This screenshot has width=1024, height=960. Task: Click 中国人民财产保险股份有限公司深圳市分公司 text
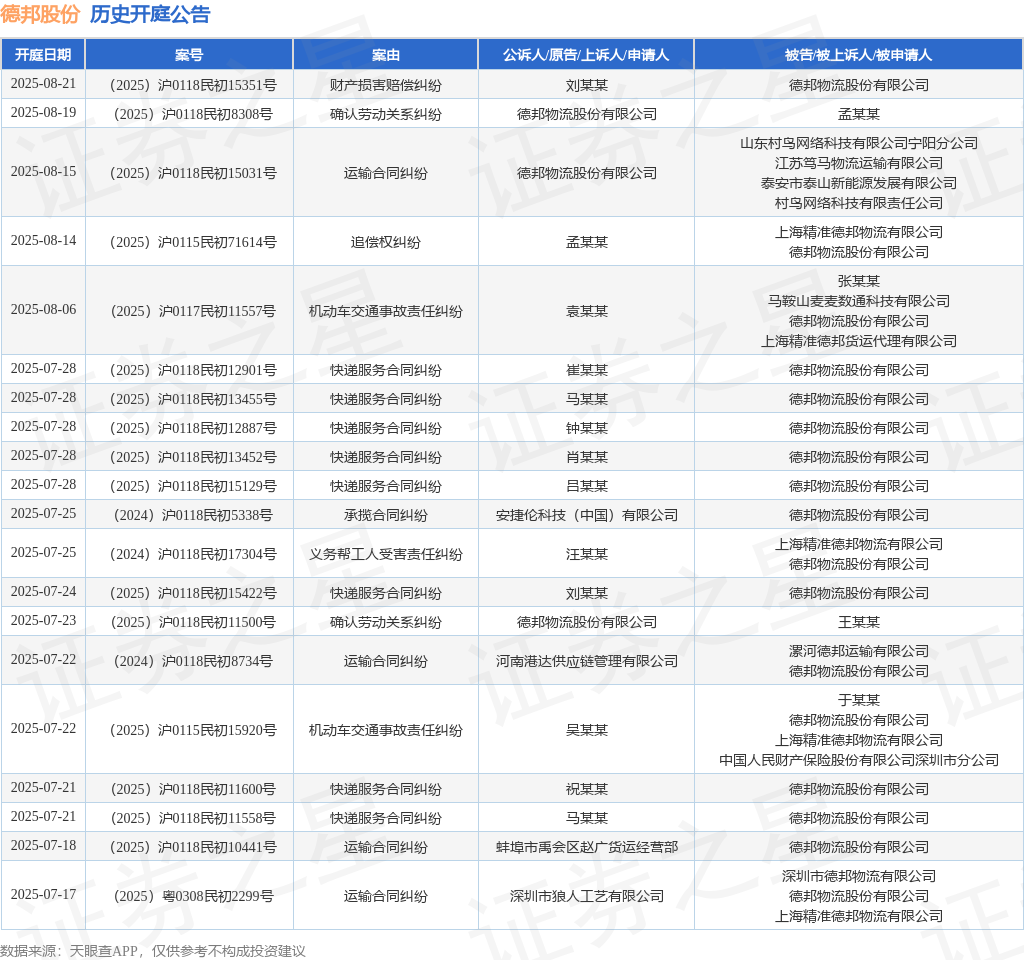tap(858, 760)
